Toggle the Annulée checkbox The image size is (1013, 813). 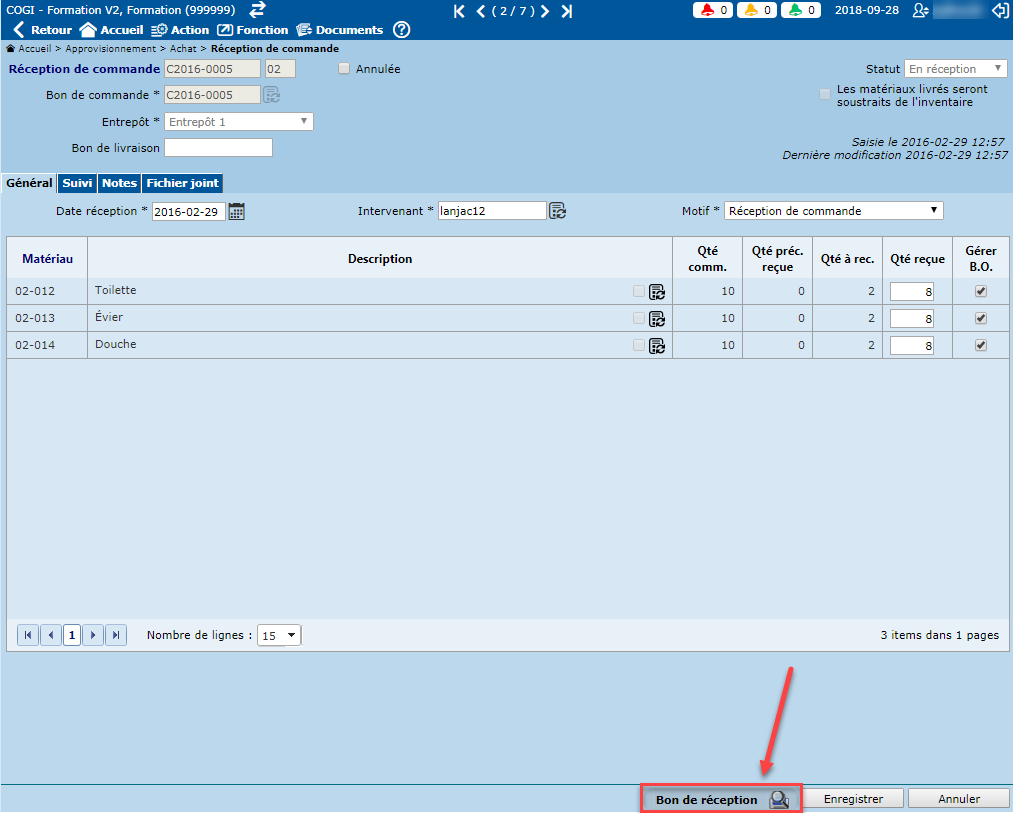[x=344, y=69]
